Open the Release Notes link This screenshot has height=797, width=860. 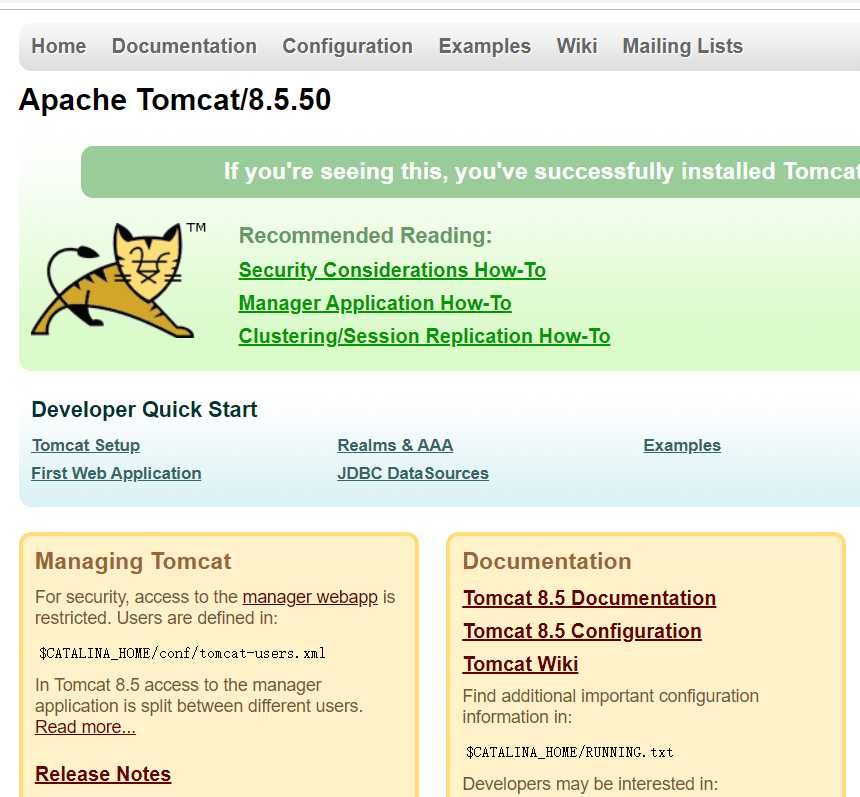103,774
